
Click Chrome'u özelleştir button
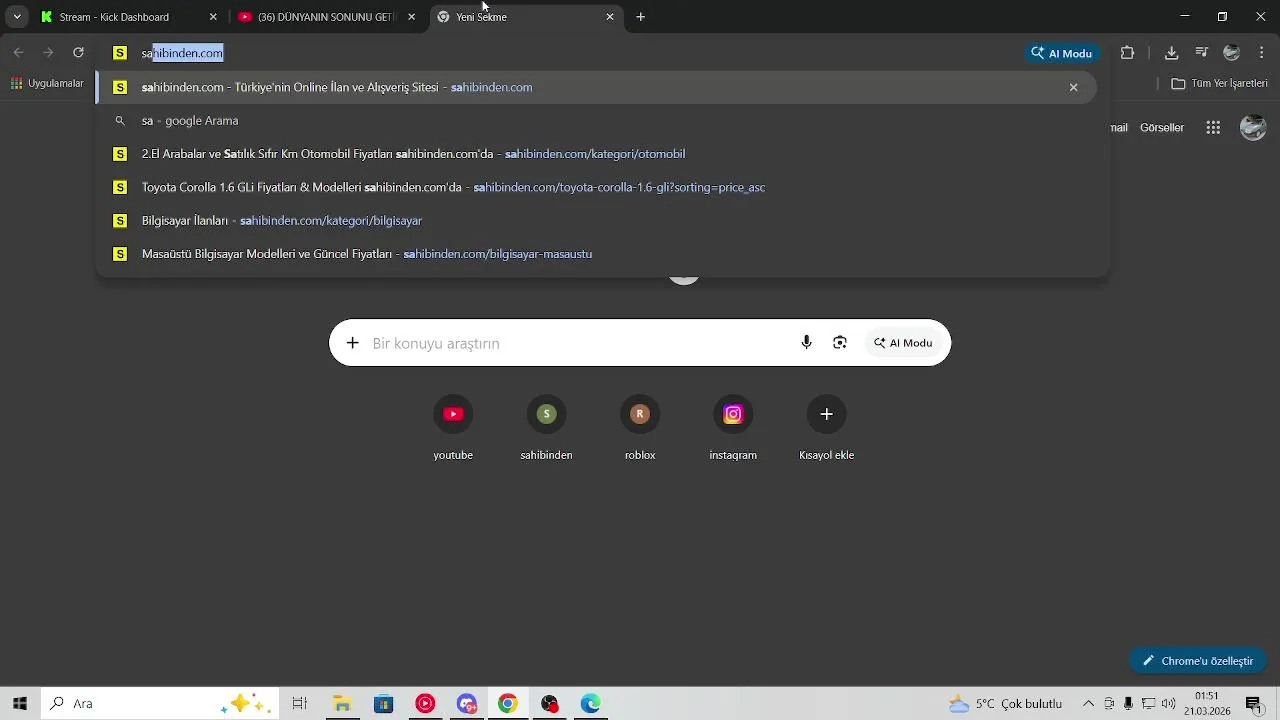(x=1198, y=661)
